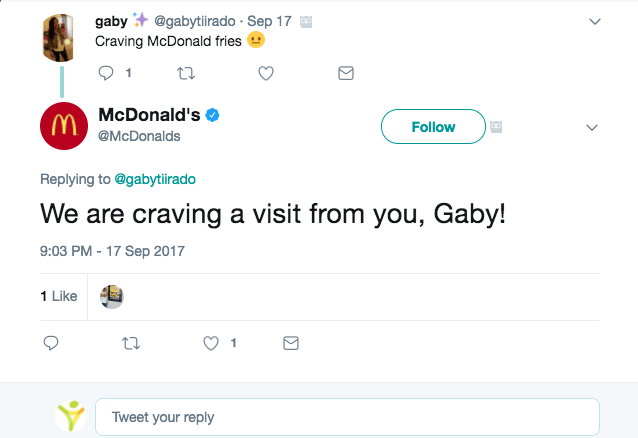
Task: Direct message the McDonald's tweet
Action: tap(291, 343)
